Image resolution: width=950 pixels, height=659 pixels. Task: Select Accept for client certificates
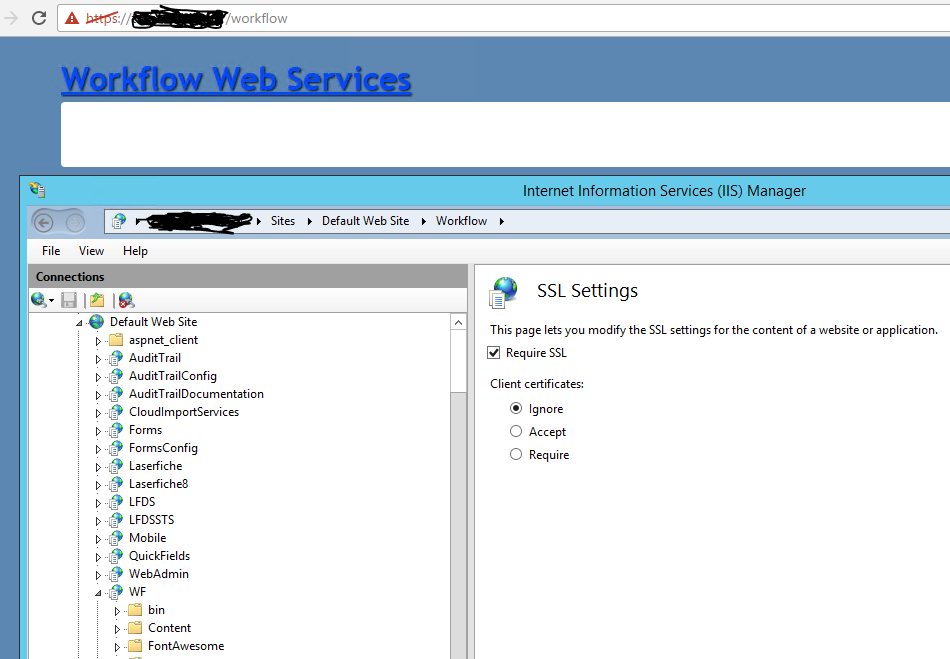[x=516, y=431]
